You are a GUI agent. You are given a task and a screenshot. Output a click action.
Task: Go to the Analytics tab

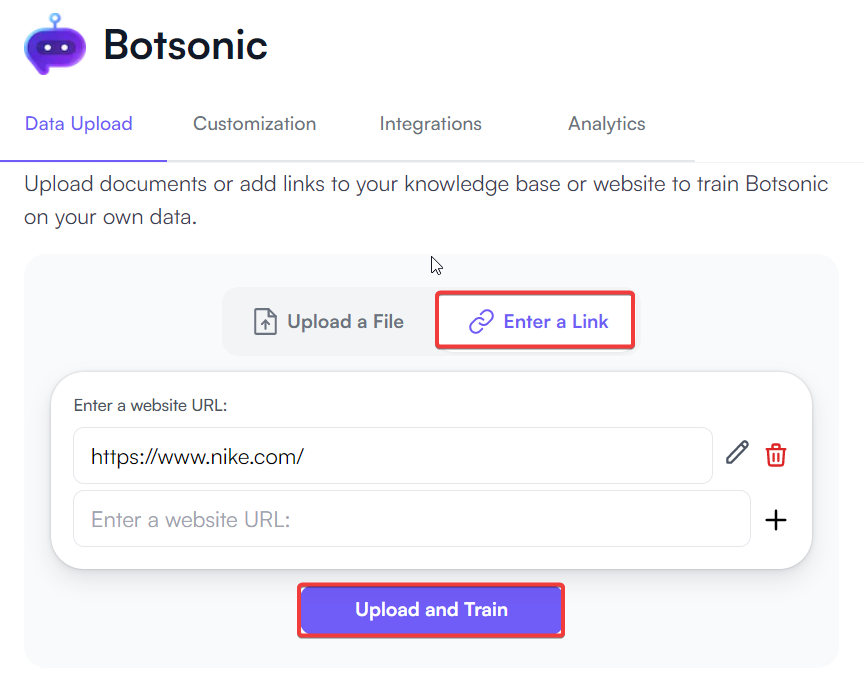pyautogui.click(x=606, y=124)
